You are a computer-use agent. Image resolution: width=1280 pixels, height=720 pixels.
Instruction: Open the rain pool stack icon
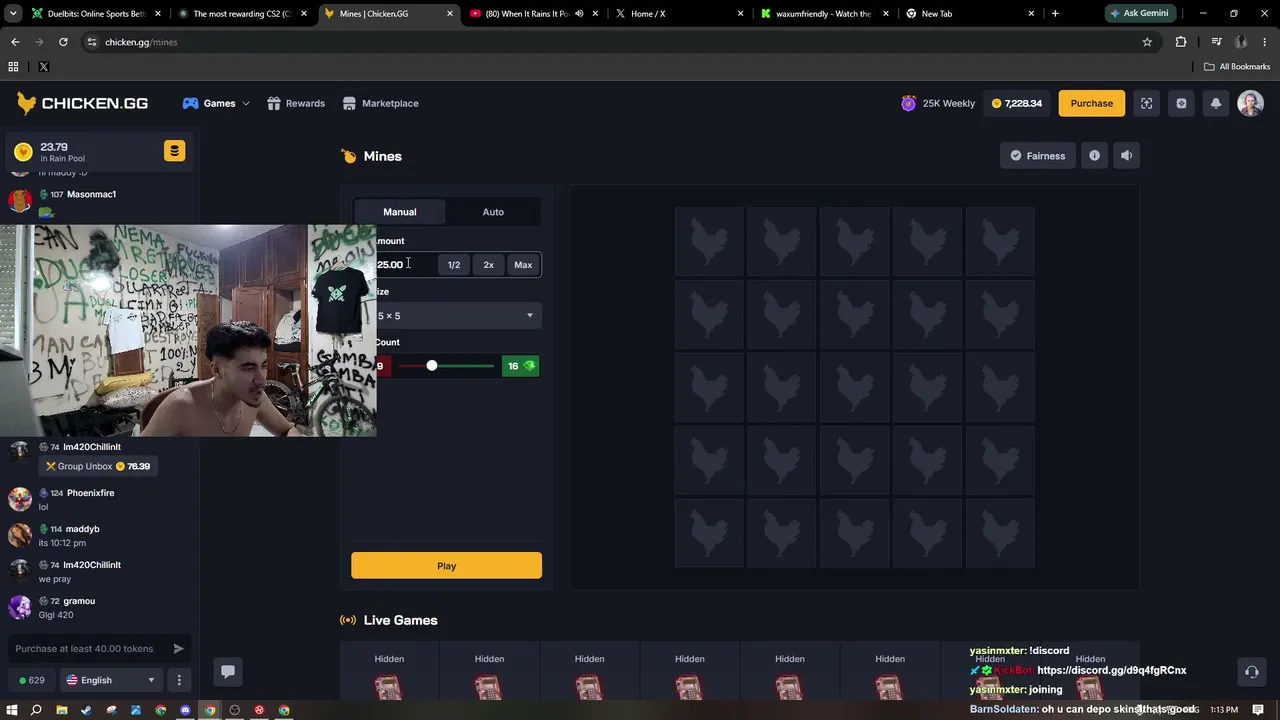(x=174, y=151)
